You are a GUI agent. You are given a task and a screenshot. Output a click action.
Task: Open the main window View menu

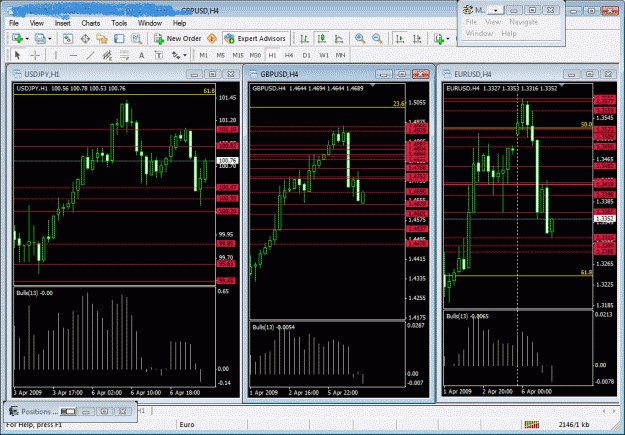37,23
